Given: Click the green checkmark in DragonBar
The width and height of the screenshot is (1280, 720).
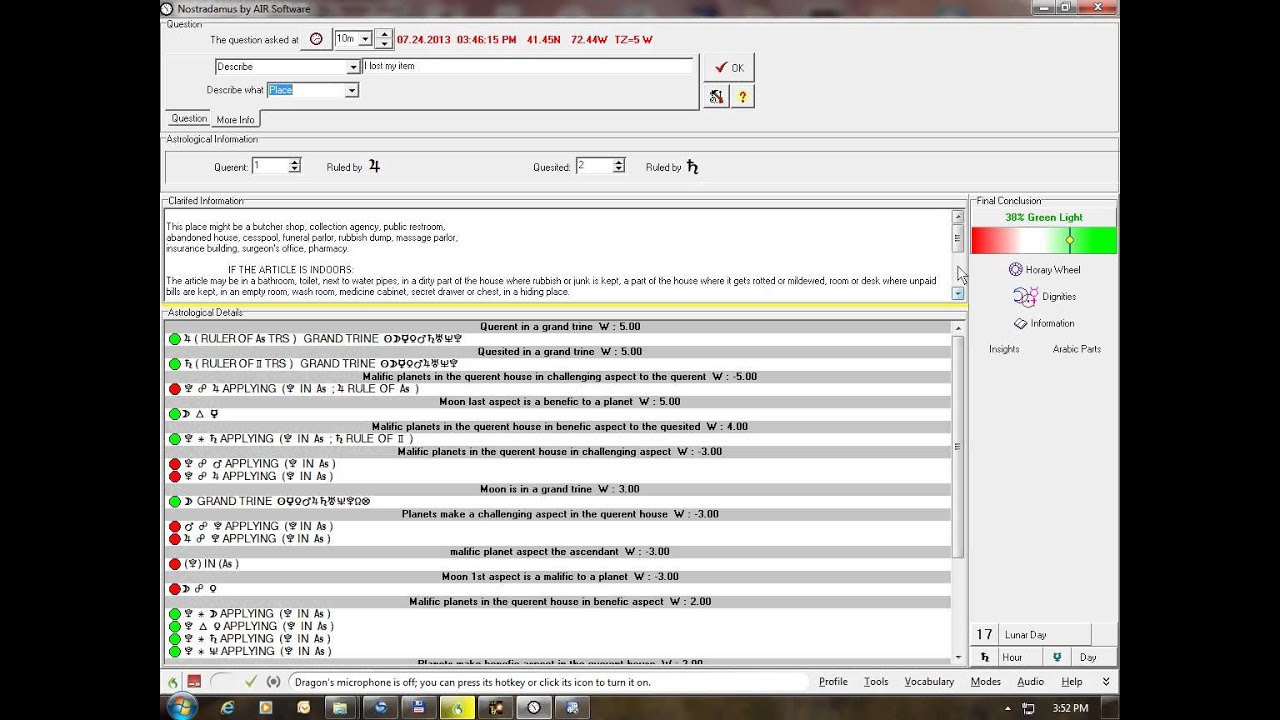Looking at the screenshot, I should [250, 682].
